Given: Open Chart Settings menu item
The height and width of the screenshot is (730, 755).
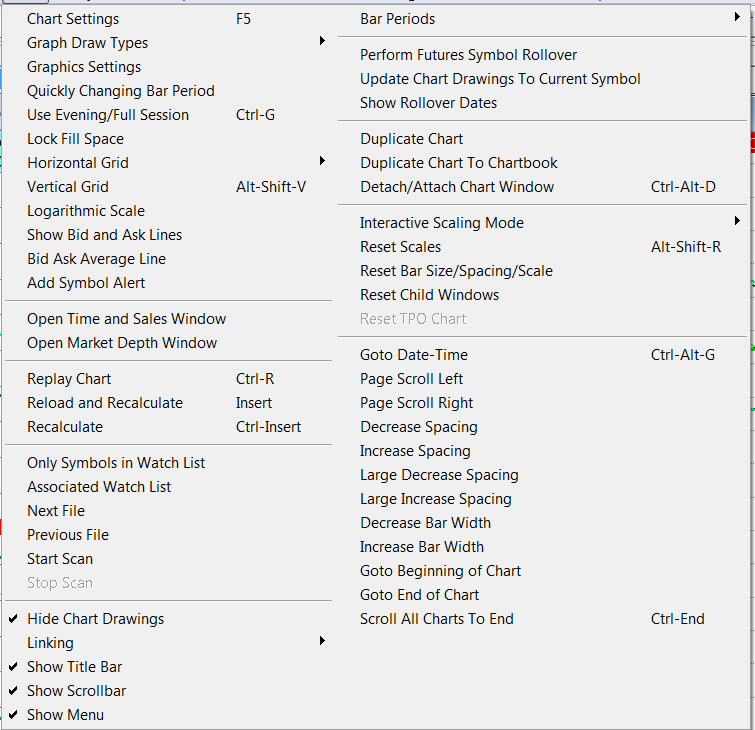Looking at the screenshot, I should click(168, 19).
